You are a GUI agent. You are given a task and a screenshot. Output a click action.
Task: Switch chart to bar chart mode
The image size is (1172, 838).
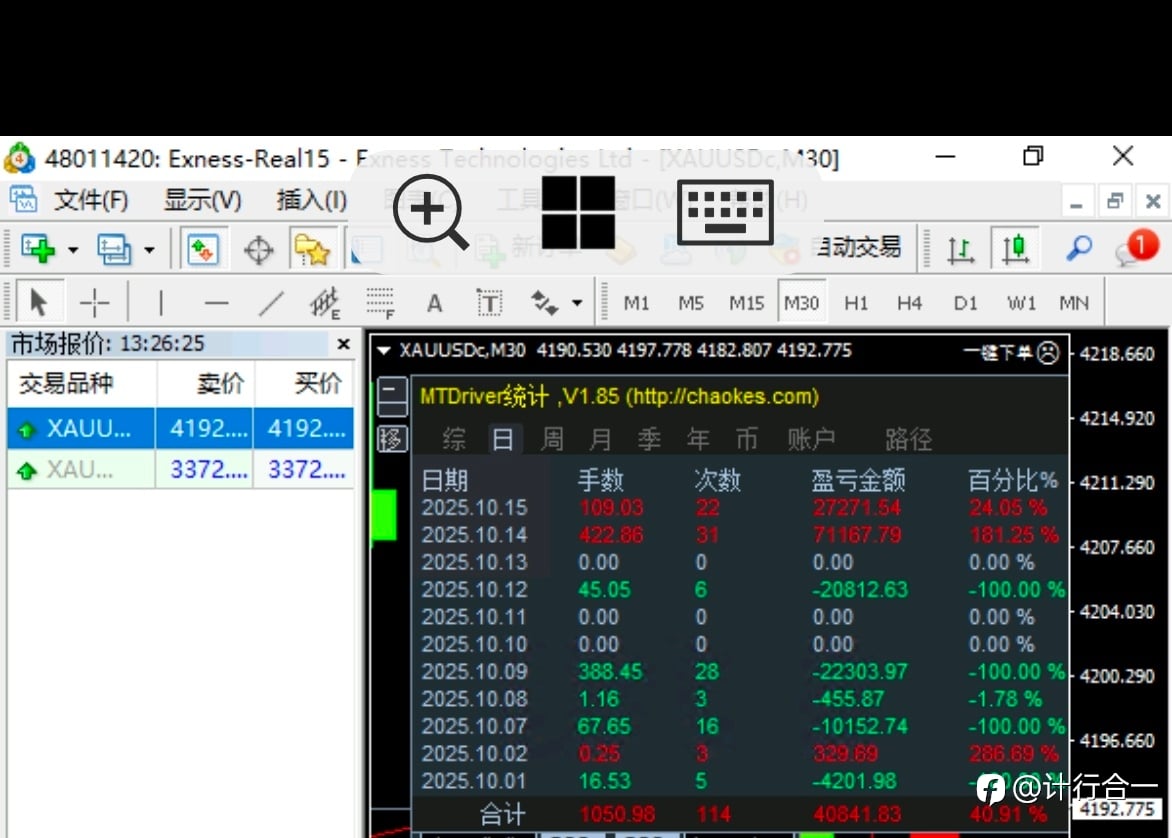pos(960,249)
